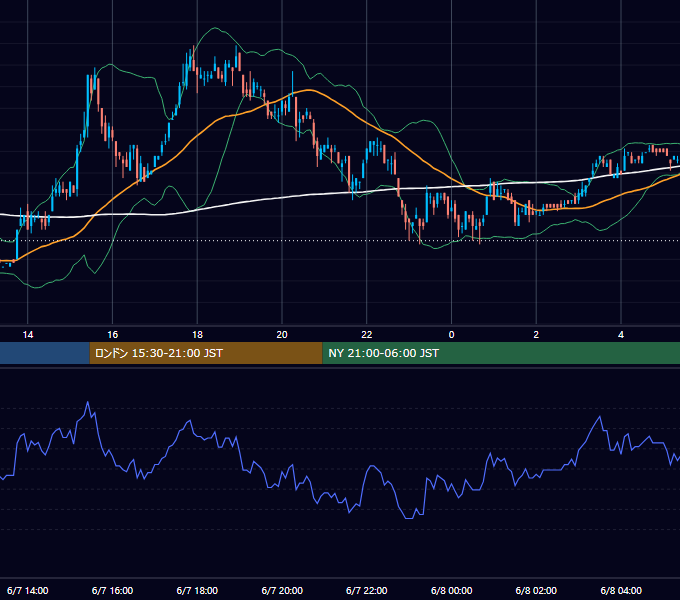Click the 14 hour axis label
680x600 pixels.
point(28,335)
